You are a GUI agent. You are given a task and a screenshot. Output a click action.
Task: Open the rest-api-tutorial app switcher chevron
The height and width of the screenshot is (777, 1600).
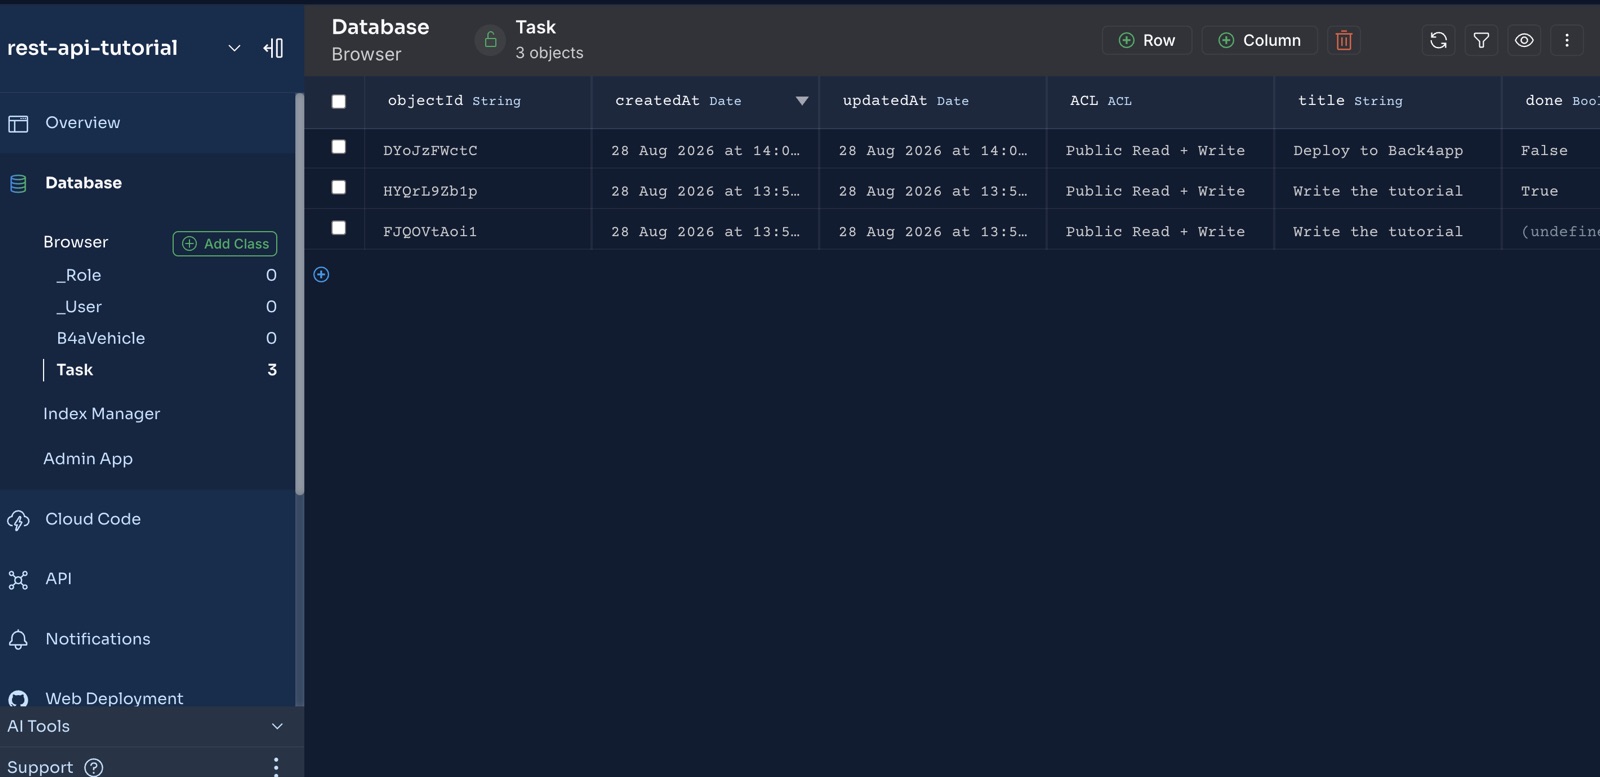click(234, 48)
